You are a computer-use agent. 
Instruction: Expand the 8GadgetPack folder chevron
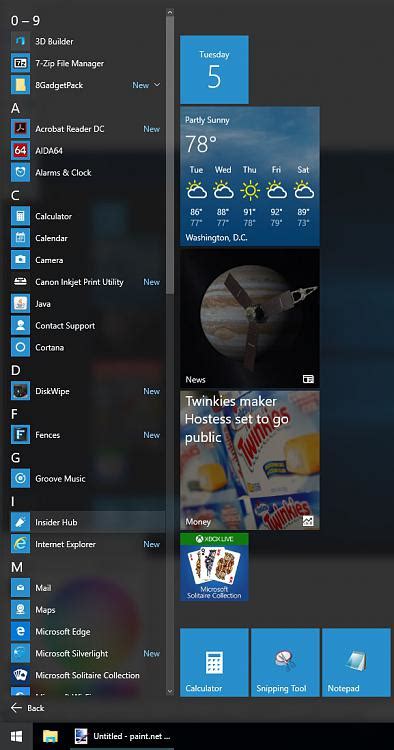157,85
